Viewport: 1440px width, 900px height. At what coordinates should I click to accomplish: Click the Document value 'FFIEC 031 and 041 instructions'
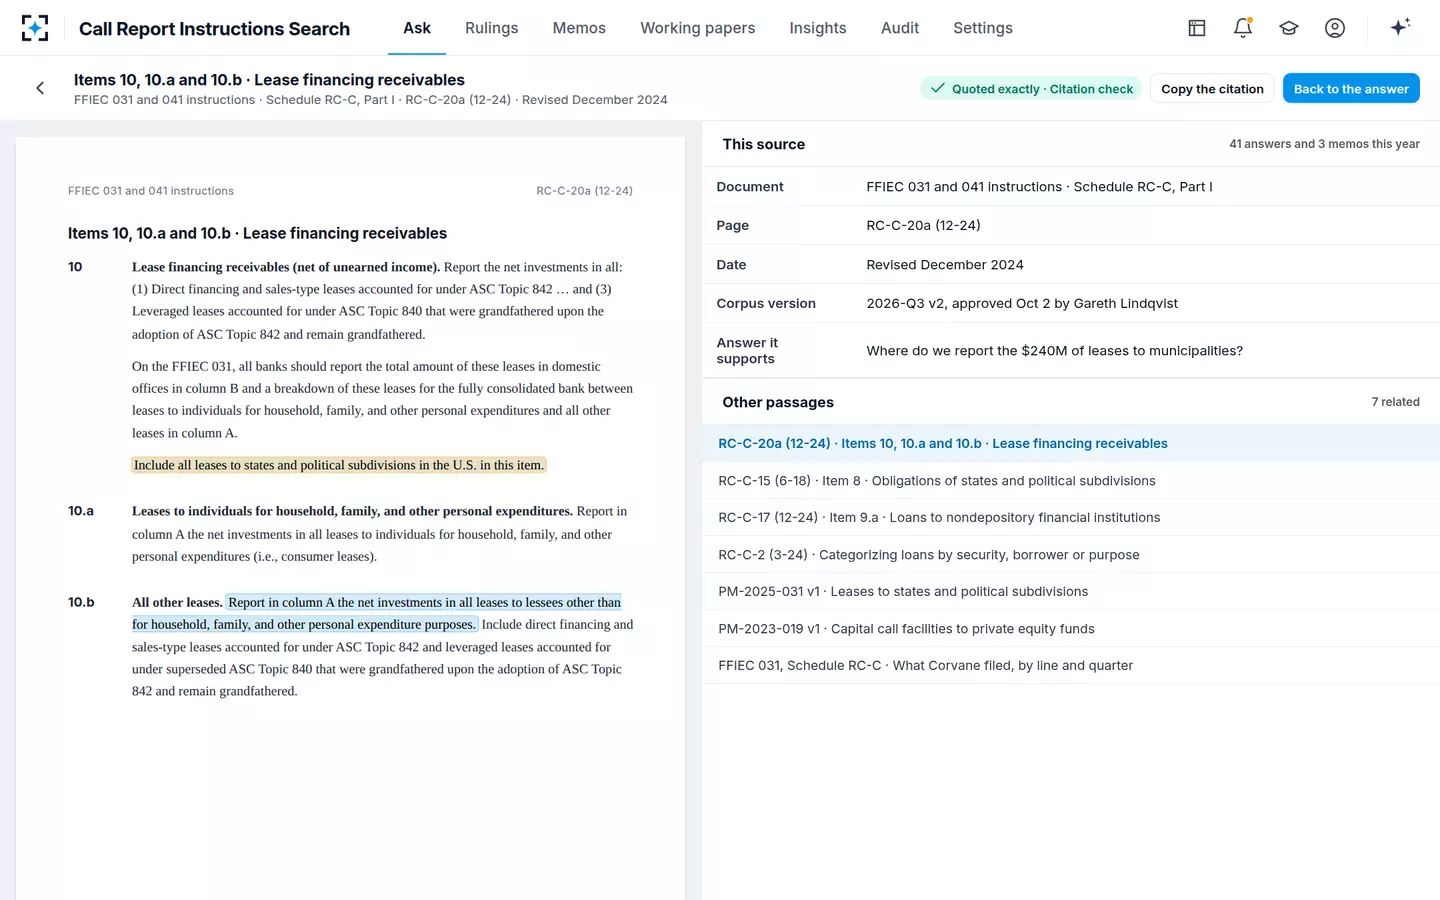1039,187
